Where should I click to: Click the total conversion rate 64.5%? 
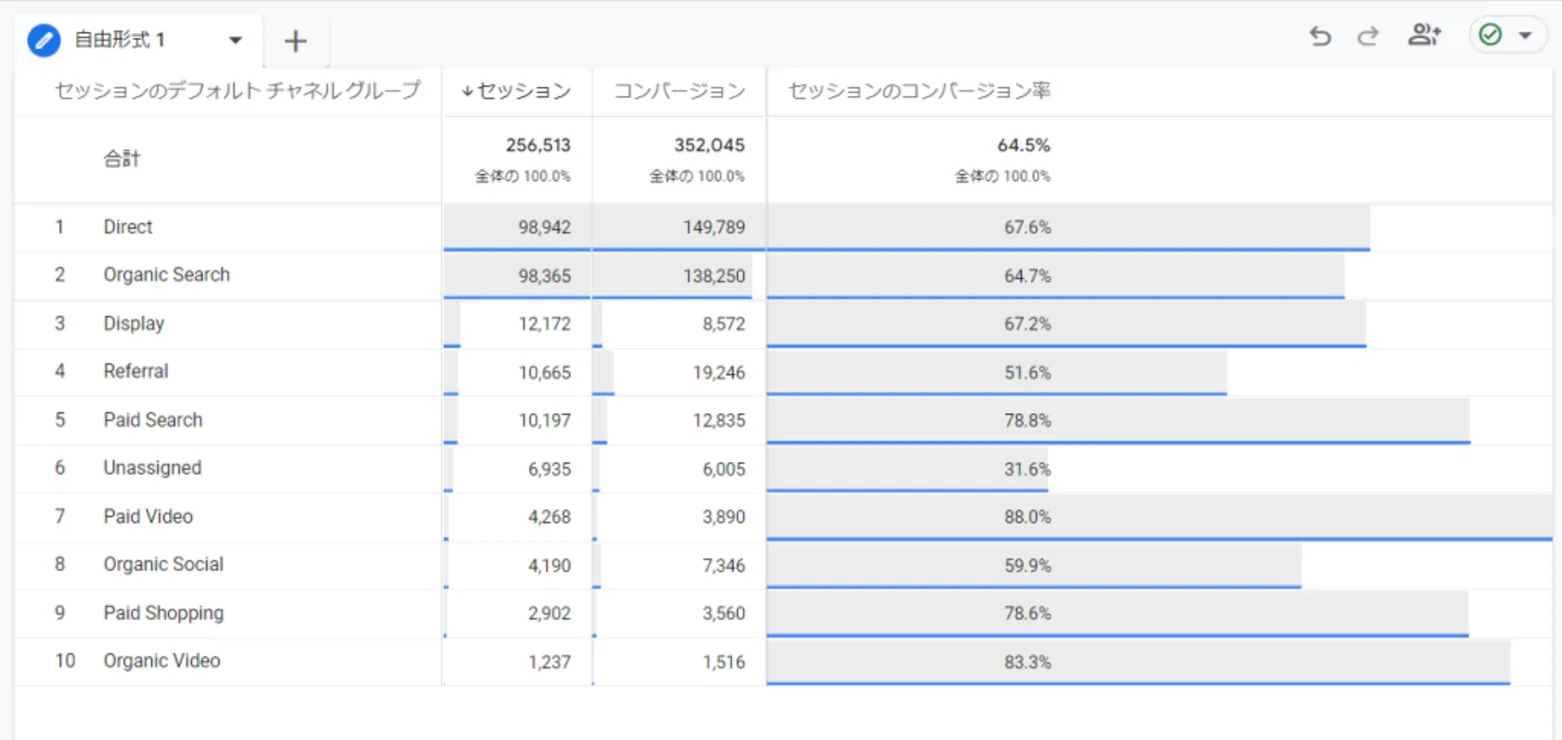[x=1024, y=145]
